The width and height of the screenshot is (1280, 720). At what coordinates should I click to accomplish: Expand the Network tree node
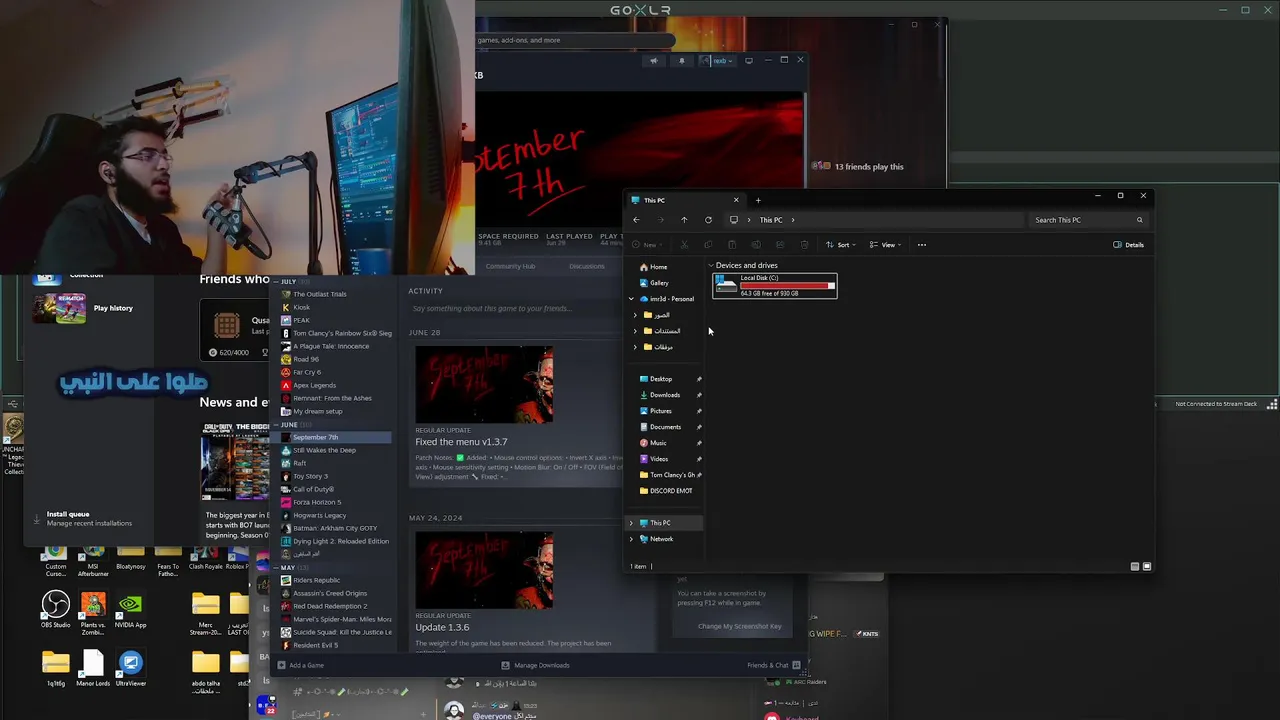point(631,539)
